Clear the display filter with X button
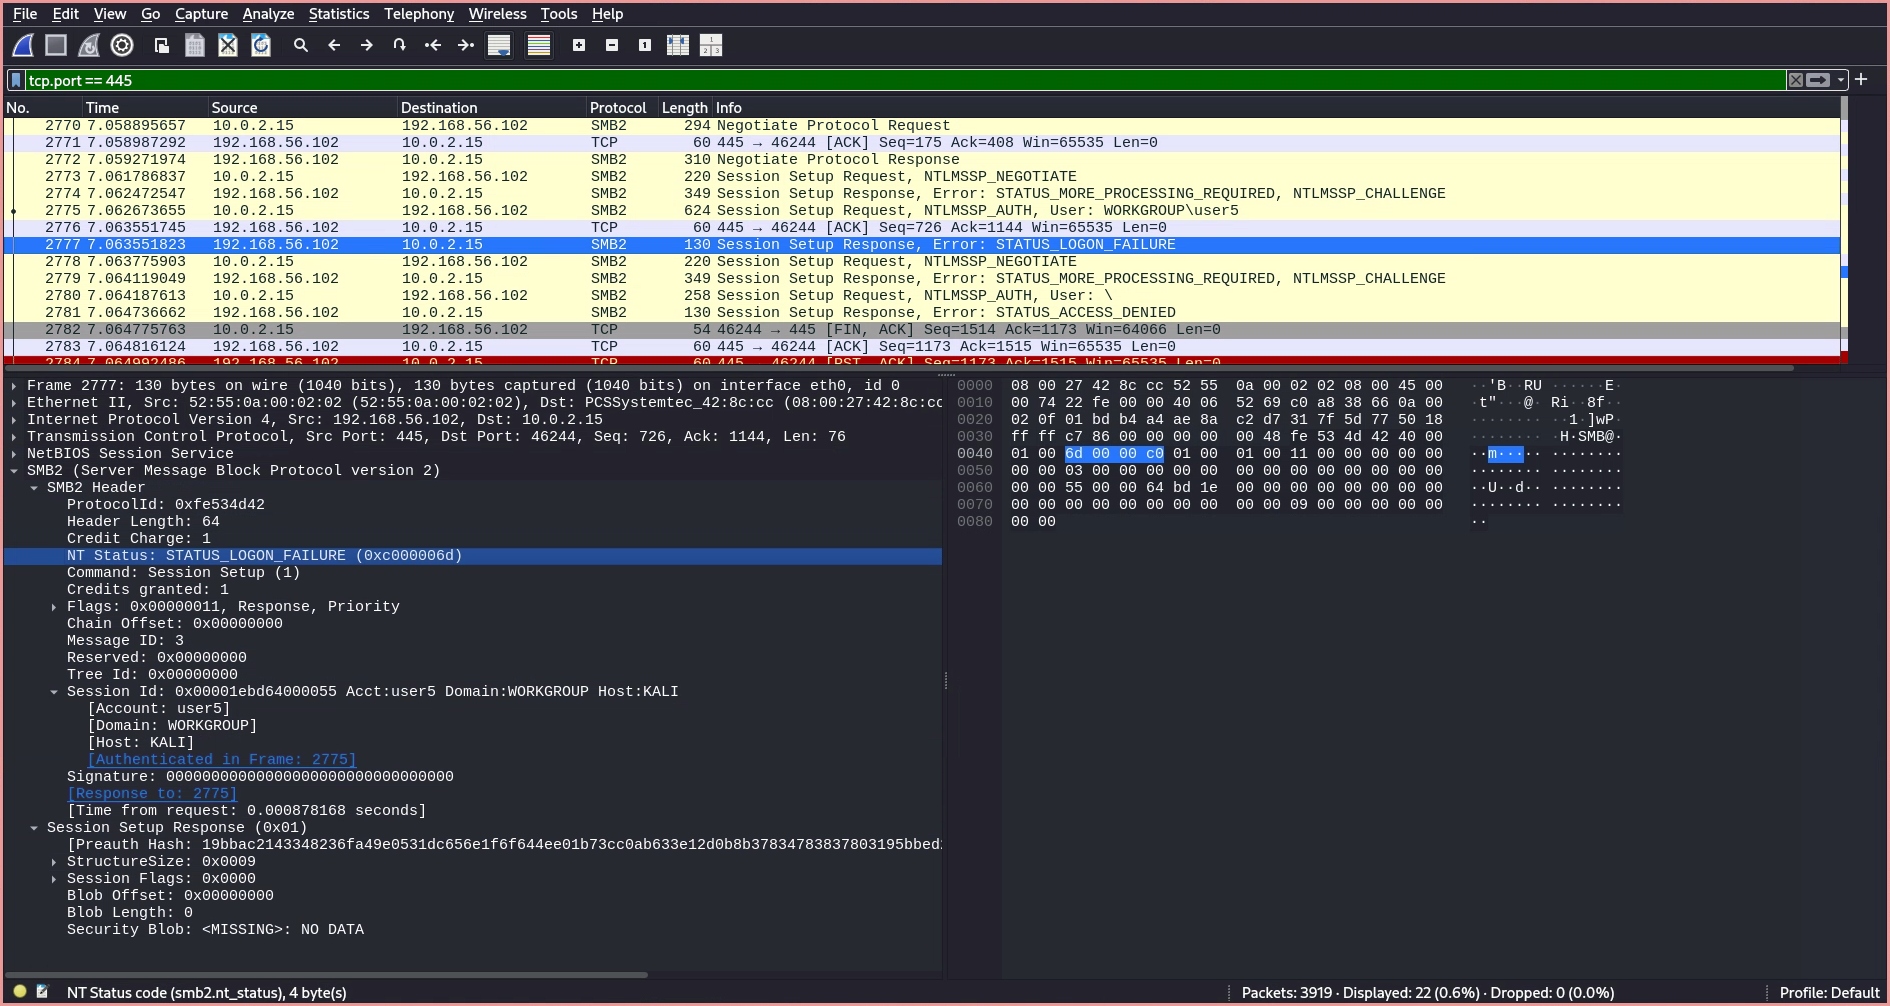1890x1006 pixels. [1796, 80]
